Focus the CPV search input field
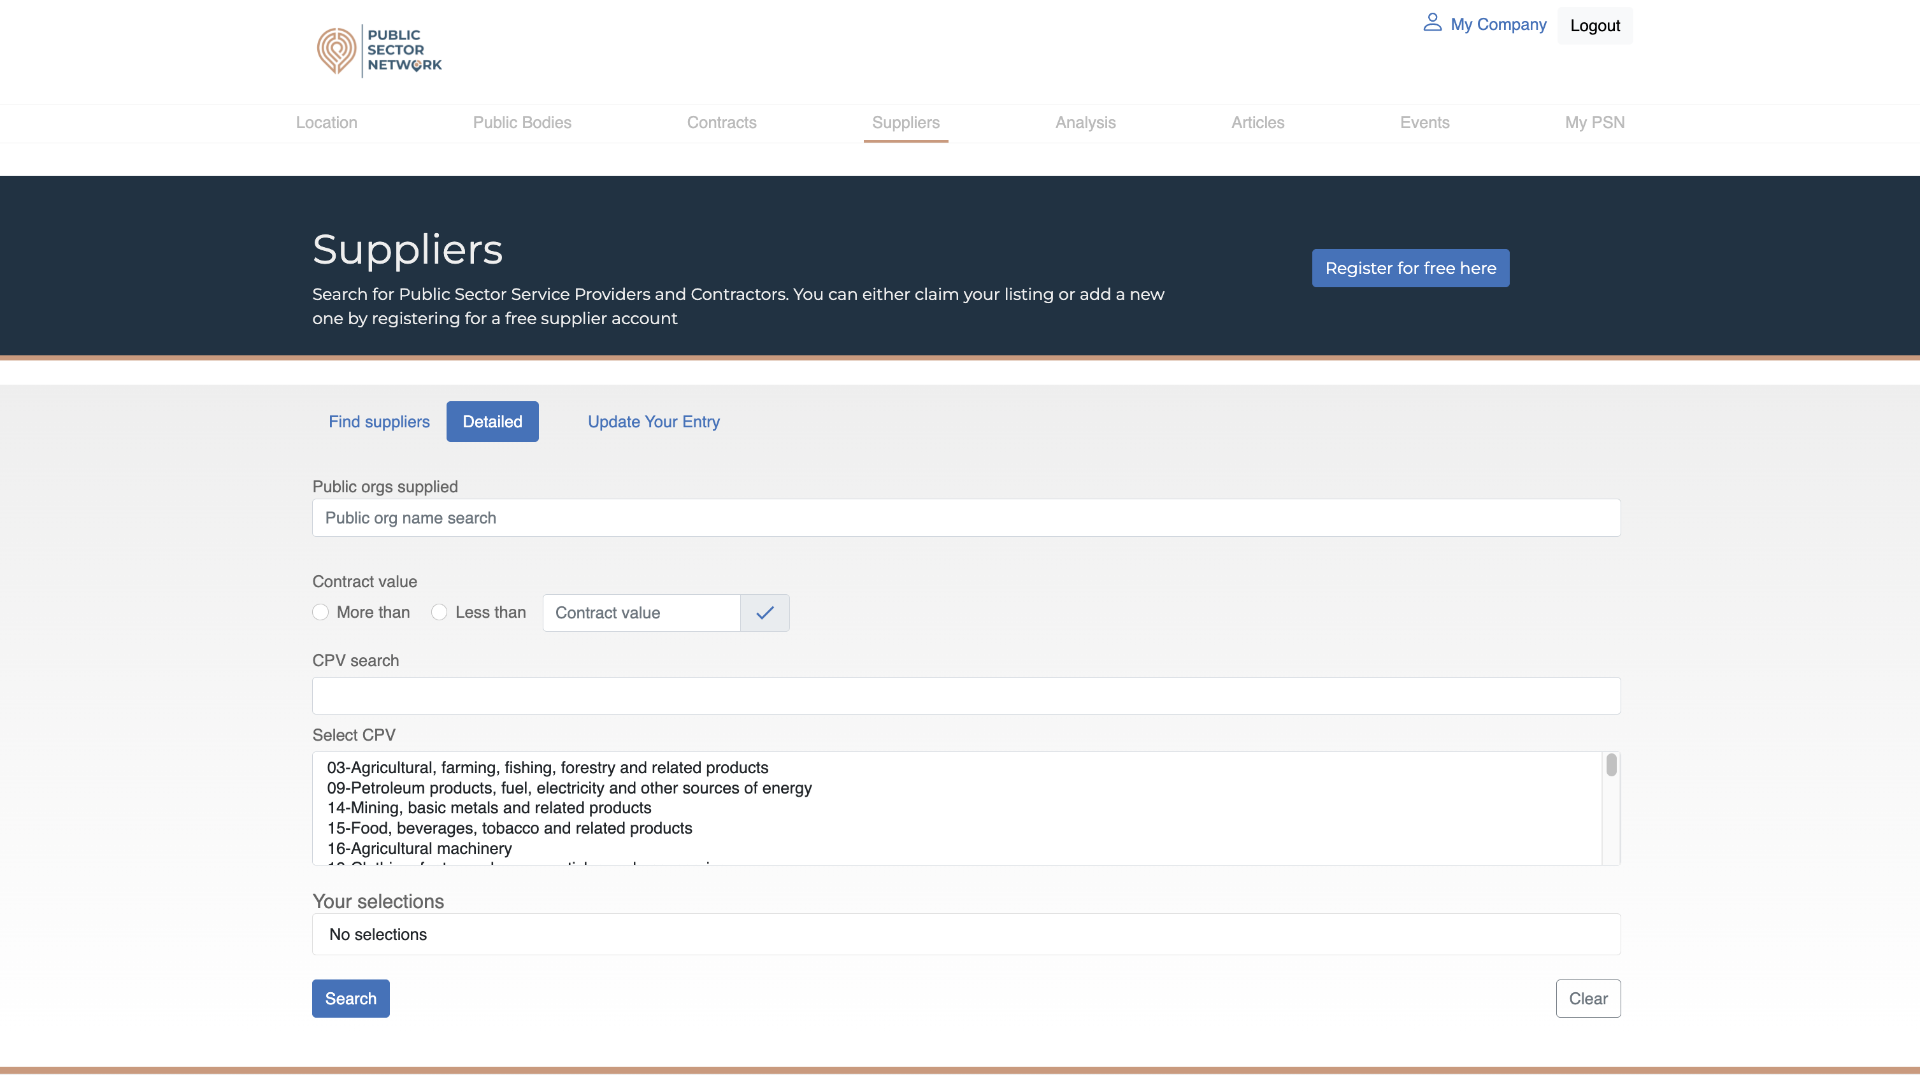This screenshot has height=1075, width=1920. coord(966,696)
